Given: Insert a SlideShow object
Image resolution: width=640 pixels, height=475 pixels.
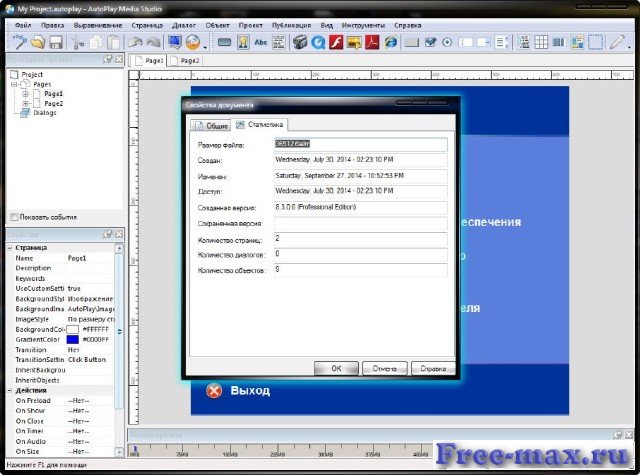Looking at the screenshot, I should click(354, 42).
